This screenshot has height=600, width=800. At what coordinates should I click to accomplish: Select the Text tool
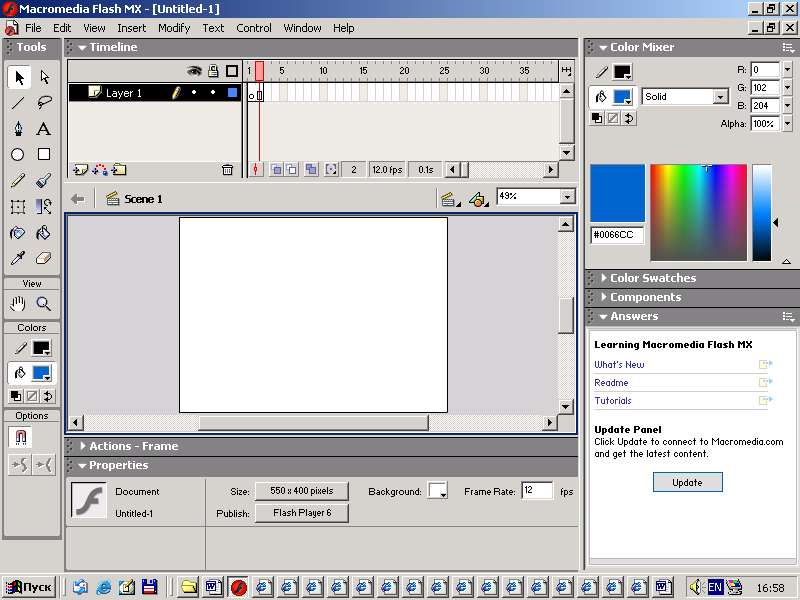pyautogui.click(x=44, y=129)
